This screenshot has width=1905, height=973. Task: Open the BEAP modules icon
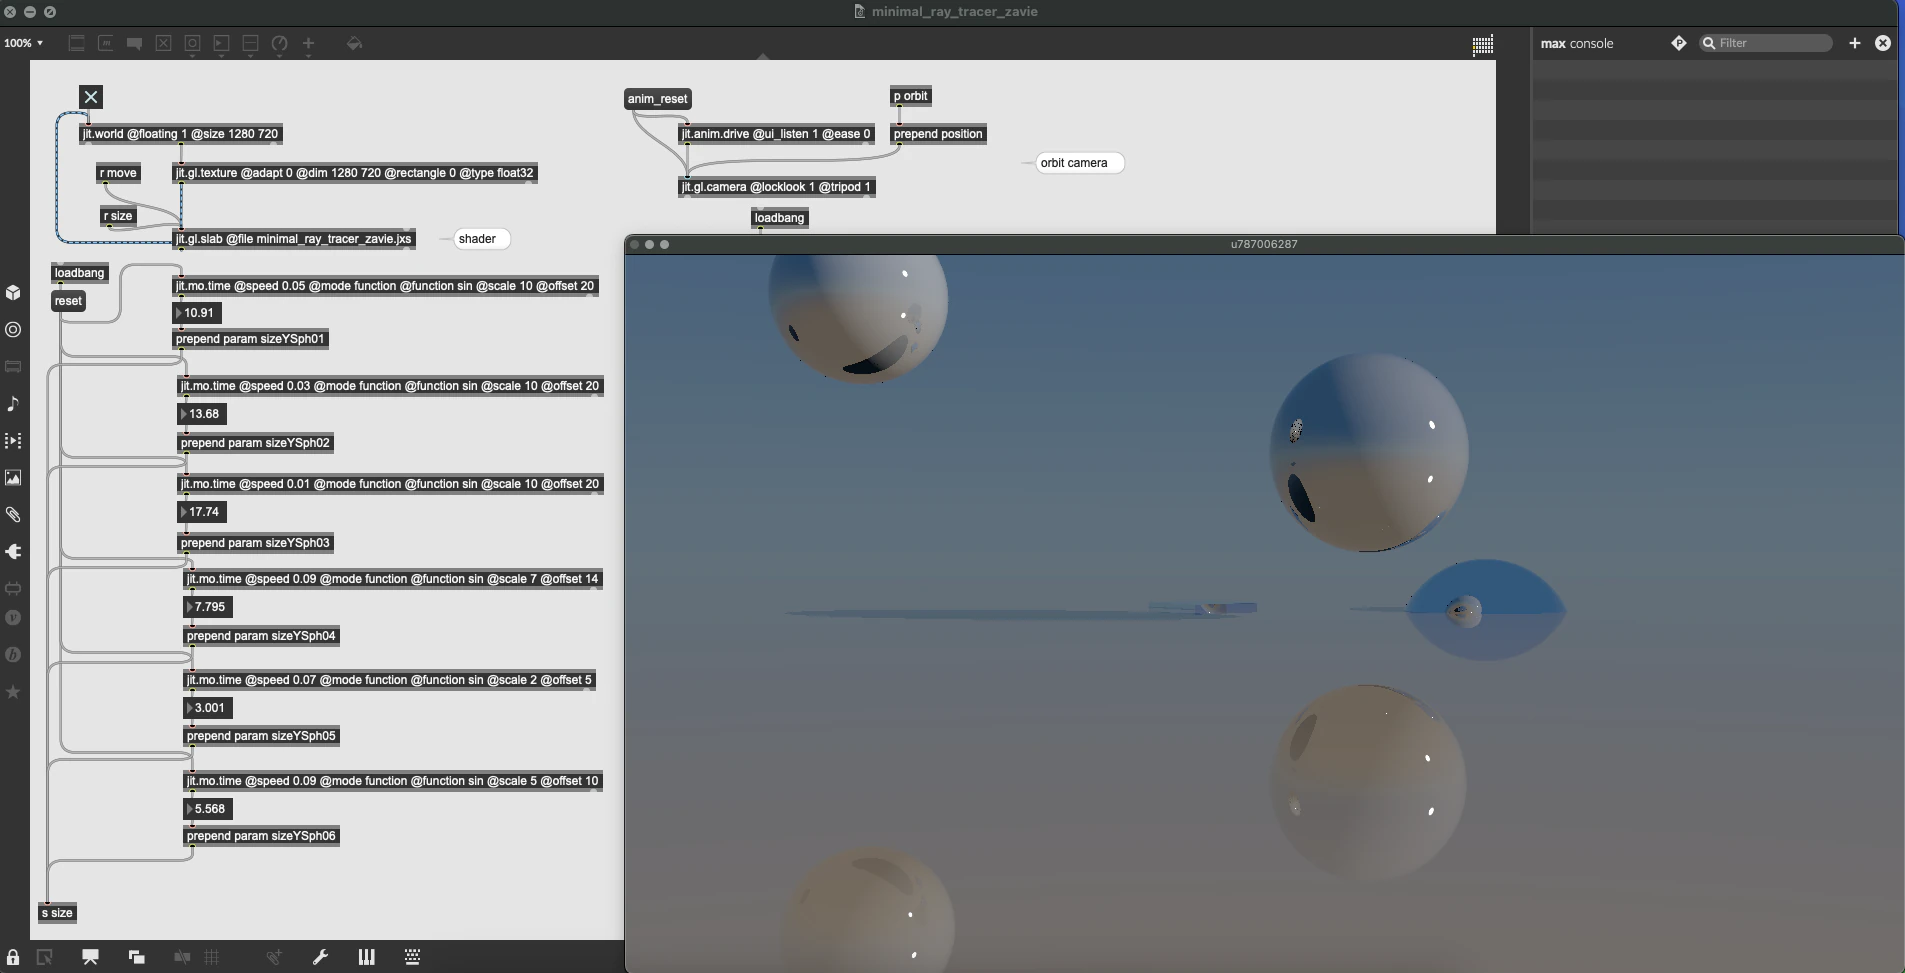(x=13, y=655)
